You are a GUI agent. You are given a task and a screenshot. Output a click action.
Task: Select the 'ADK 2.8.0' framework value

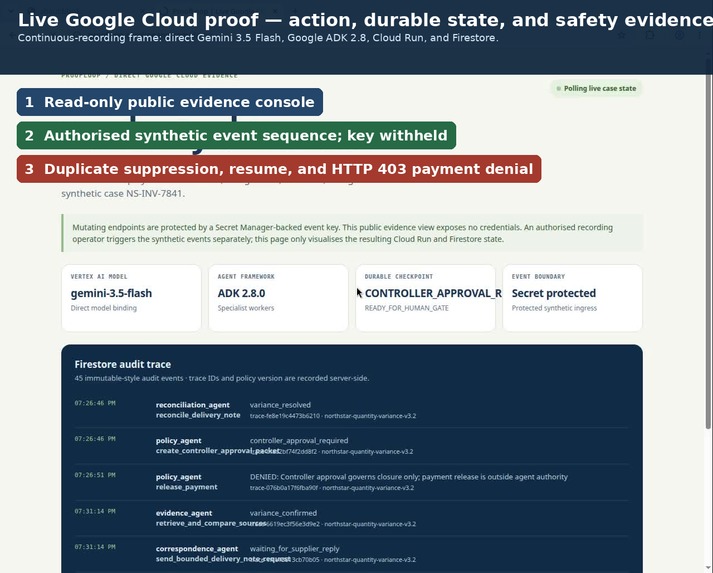tap(241, 293)
